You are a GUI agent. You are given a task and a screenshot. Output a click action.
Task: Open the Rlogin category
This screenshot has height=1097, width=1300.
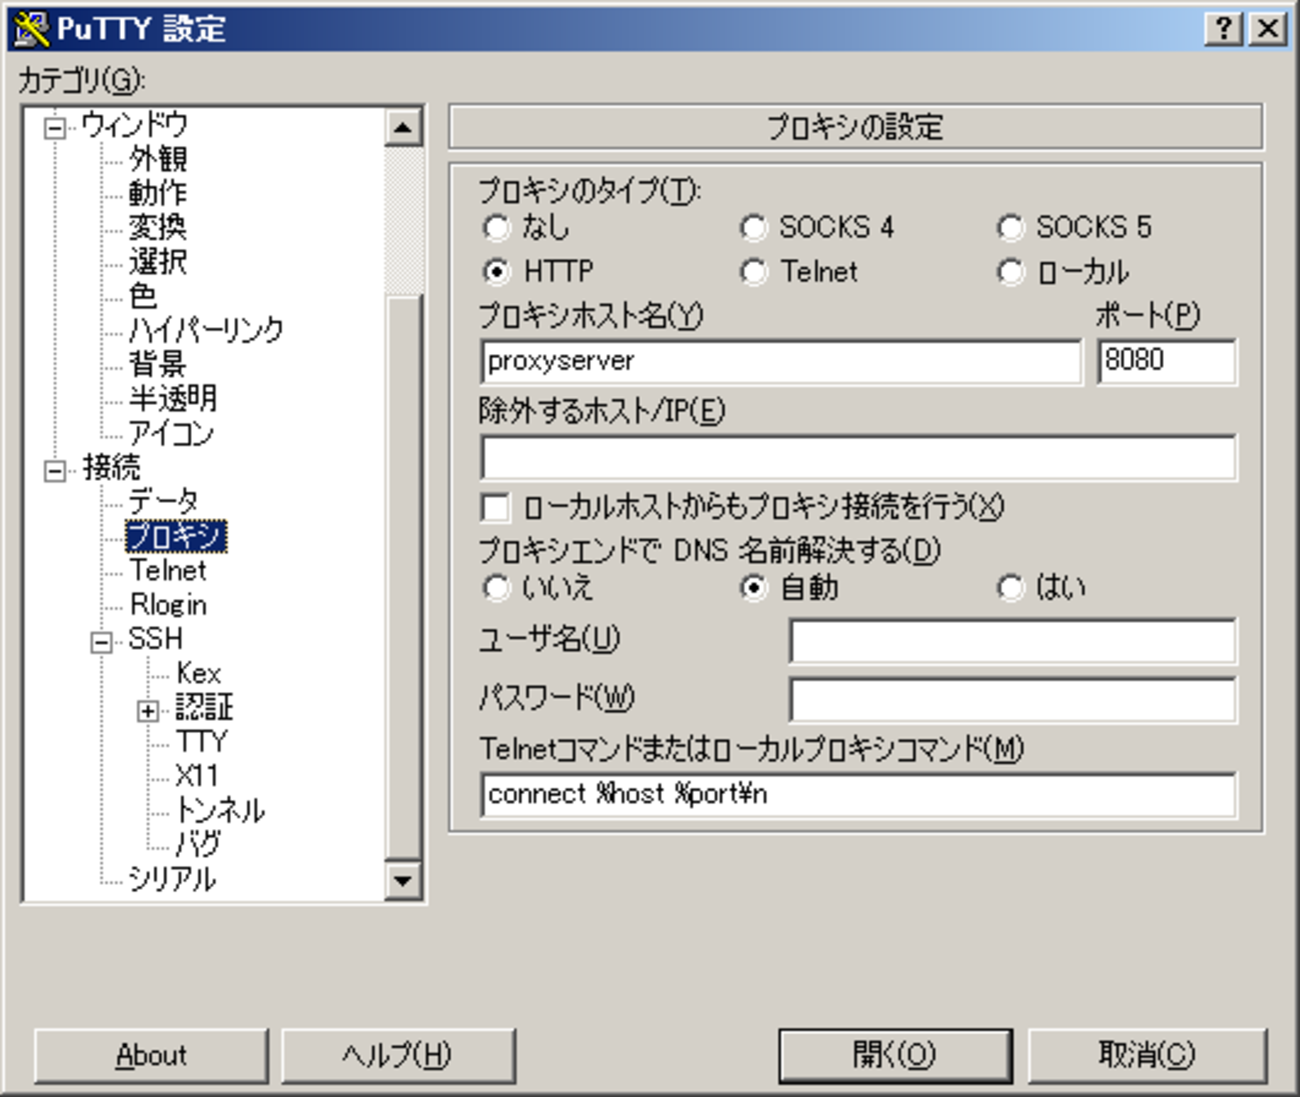[168, 605]
